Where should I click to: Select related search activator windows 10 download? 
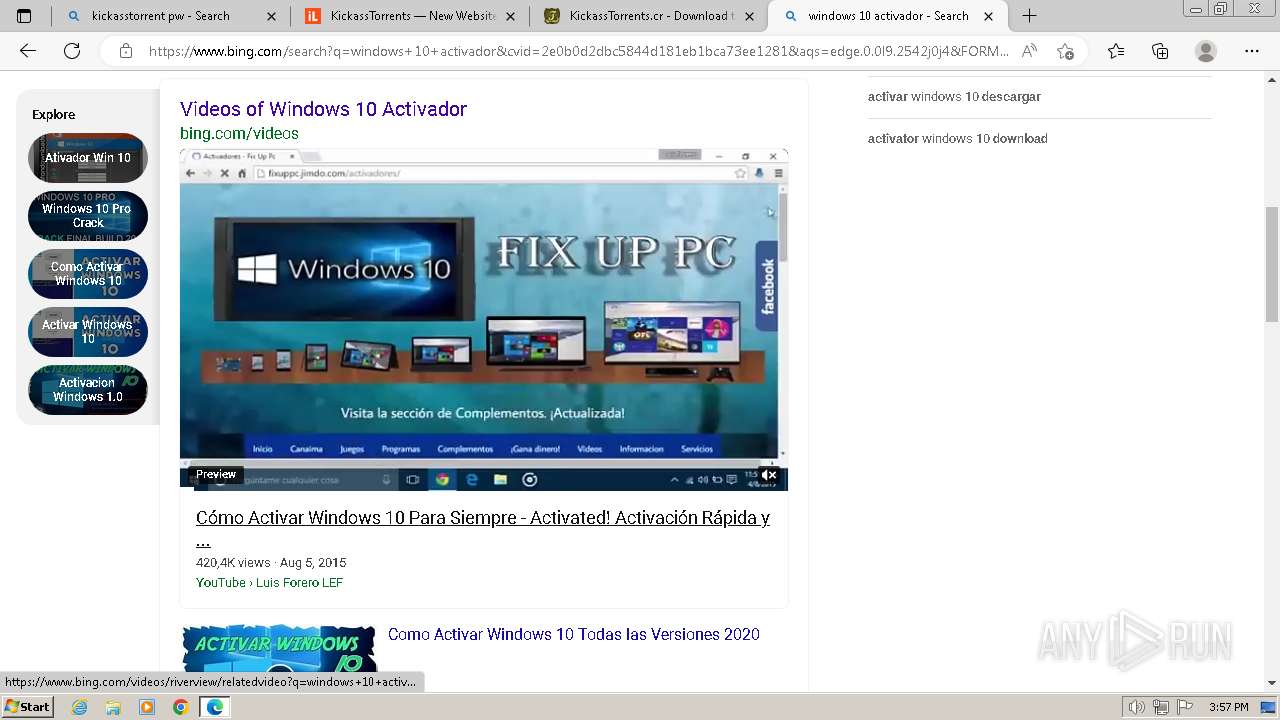click(x=957, y=139)
